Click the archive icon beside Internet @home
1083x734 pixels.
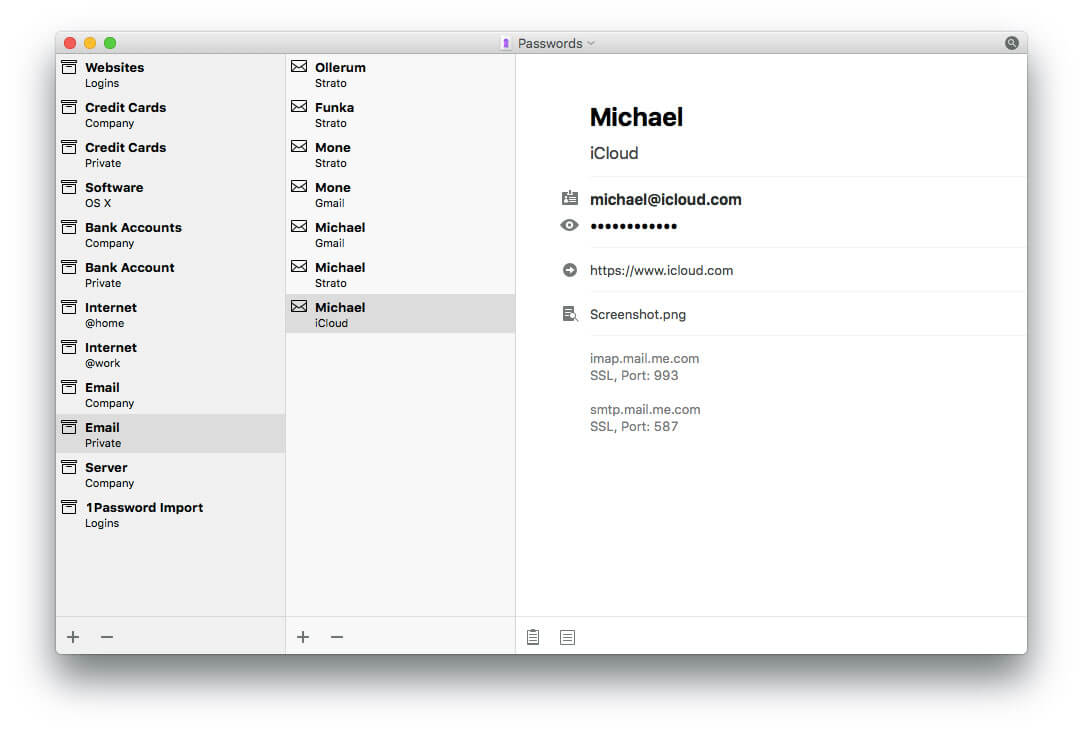pyautogui.click(x=69, y=307)
